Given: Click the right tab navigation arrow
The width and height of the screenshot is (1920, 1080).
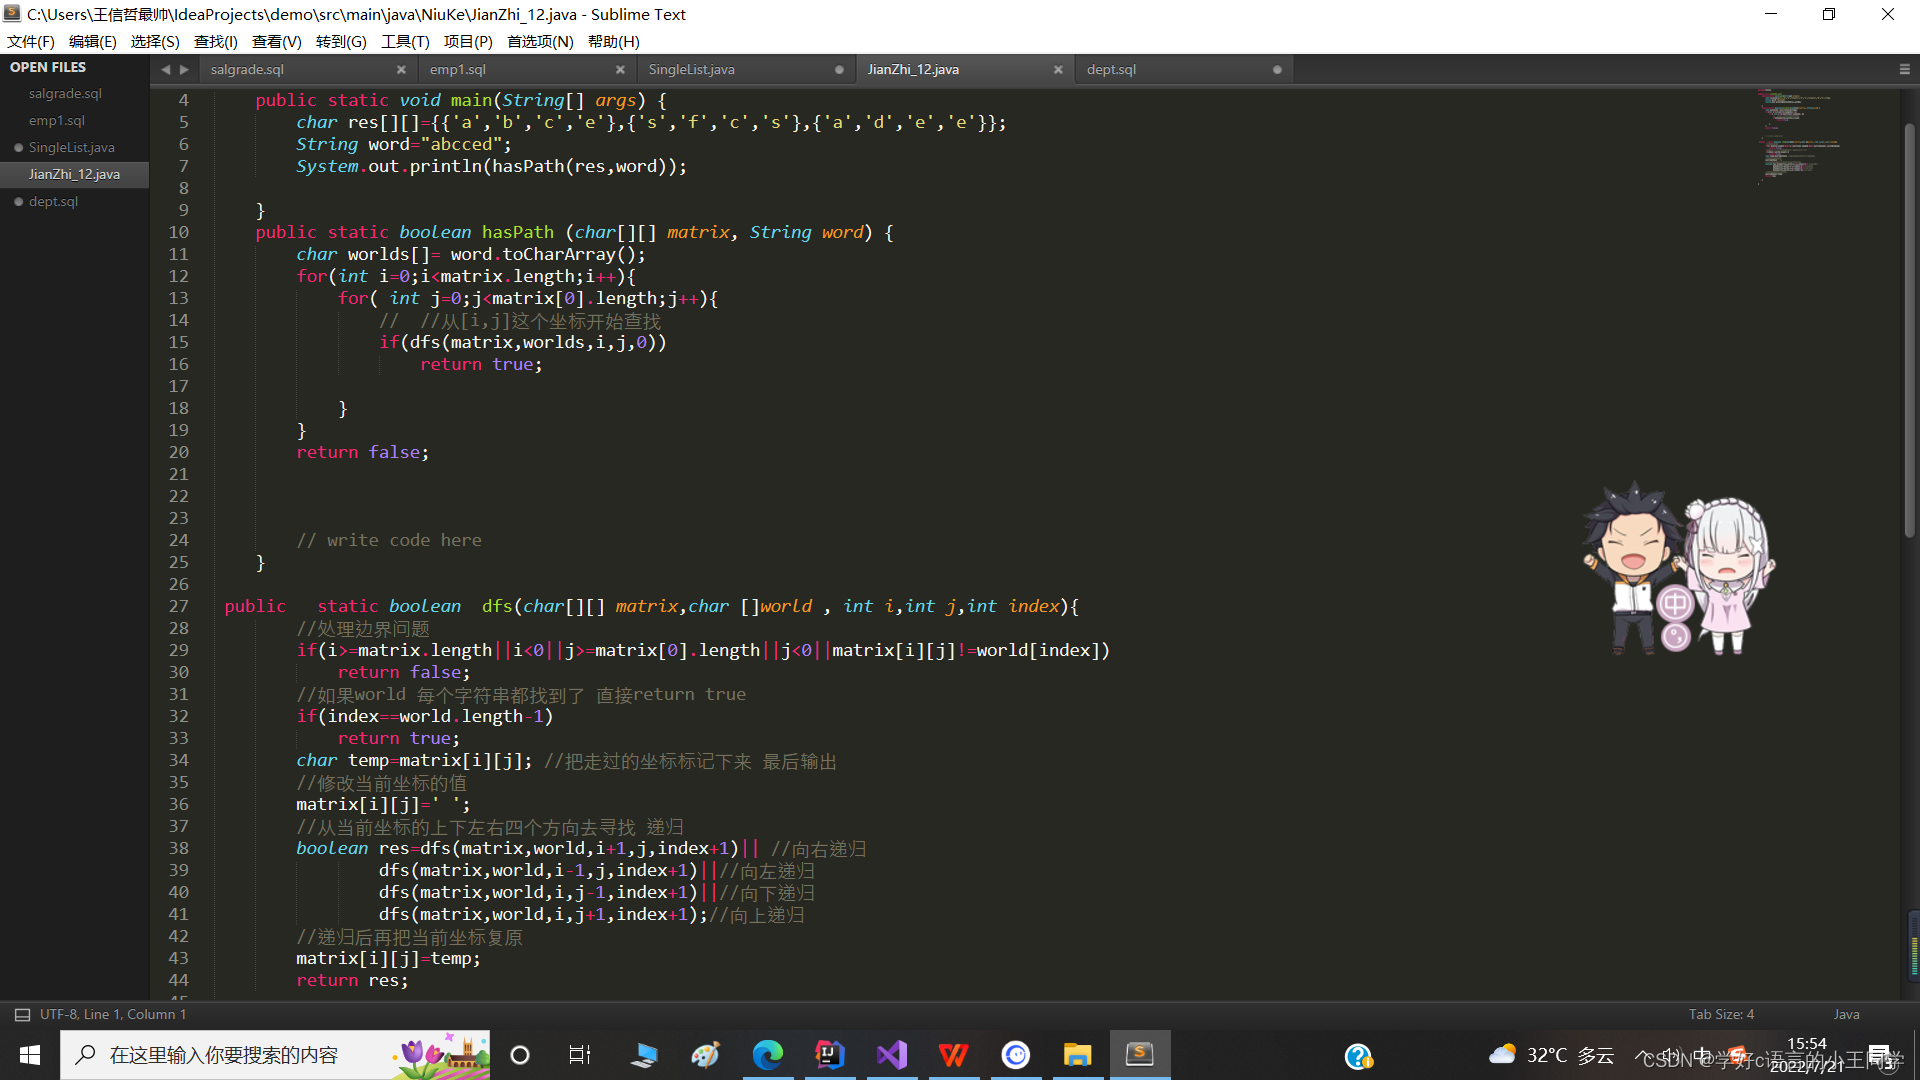Looking at the screenshot, I should [x=184, y=70].
